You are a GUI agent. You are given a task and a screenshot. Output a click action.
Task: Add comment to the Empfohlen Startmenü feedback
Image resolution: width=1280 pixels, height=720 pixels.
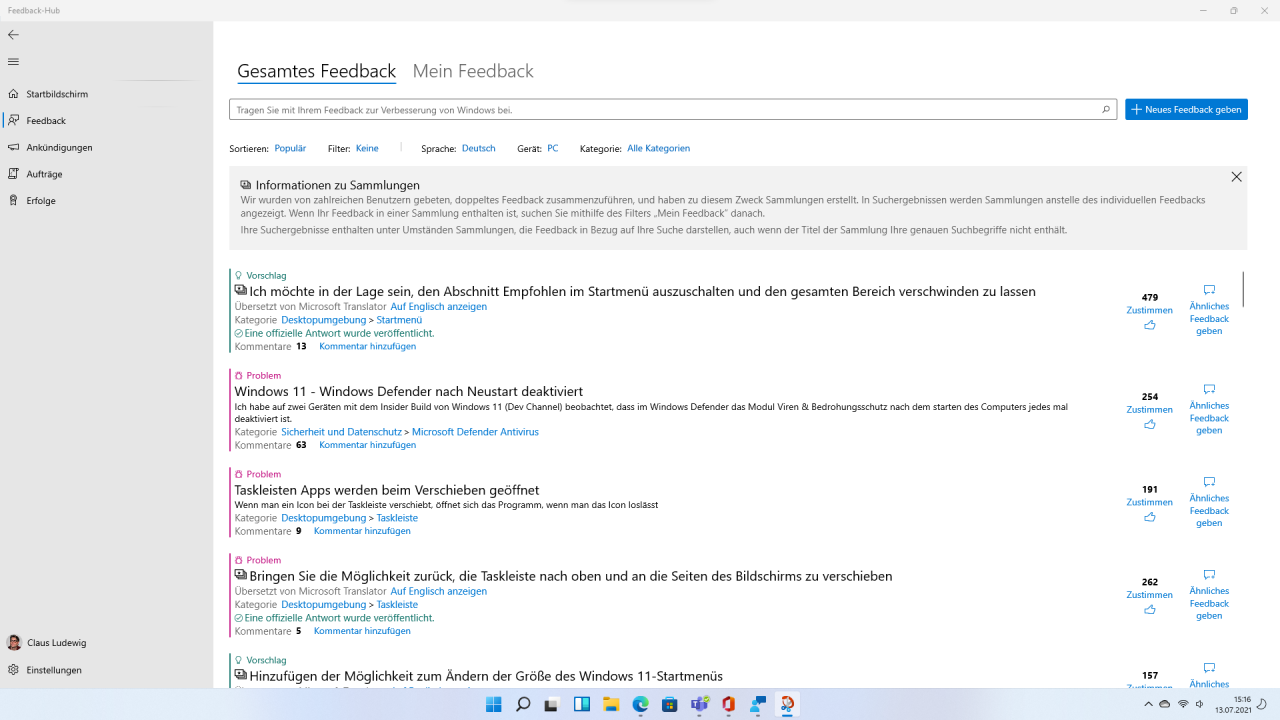367,346
